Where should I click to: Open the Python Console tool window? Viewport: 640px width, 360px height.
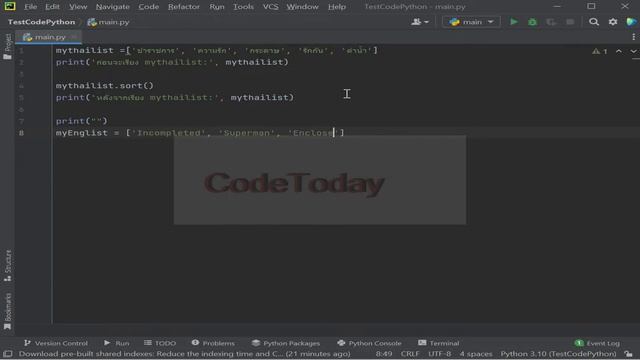coord(369,343)
